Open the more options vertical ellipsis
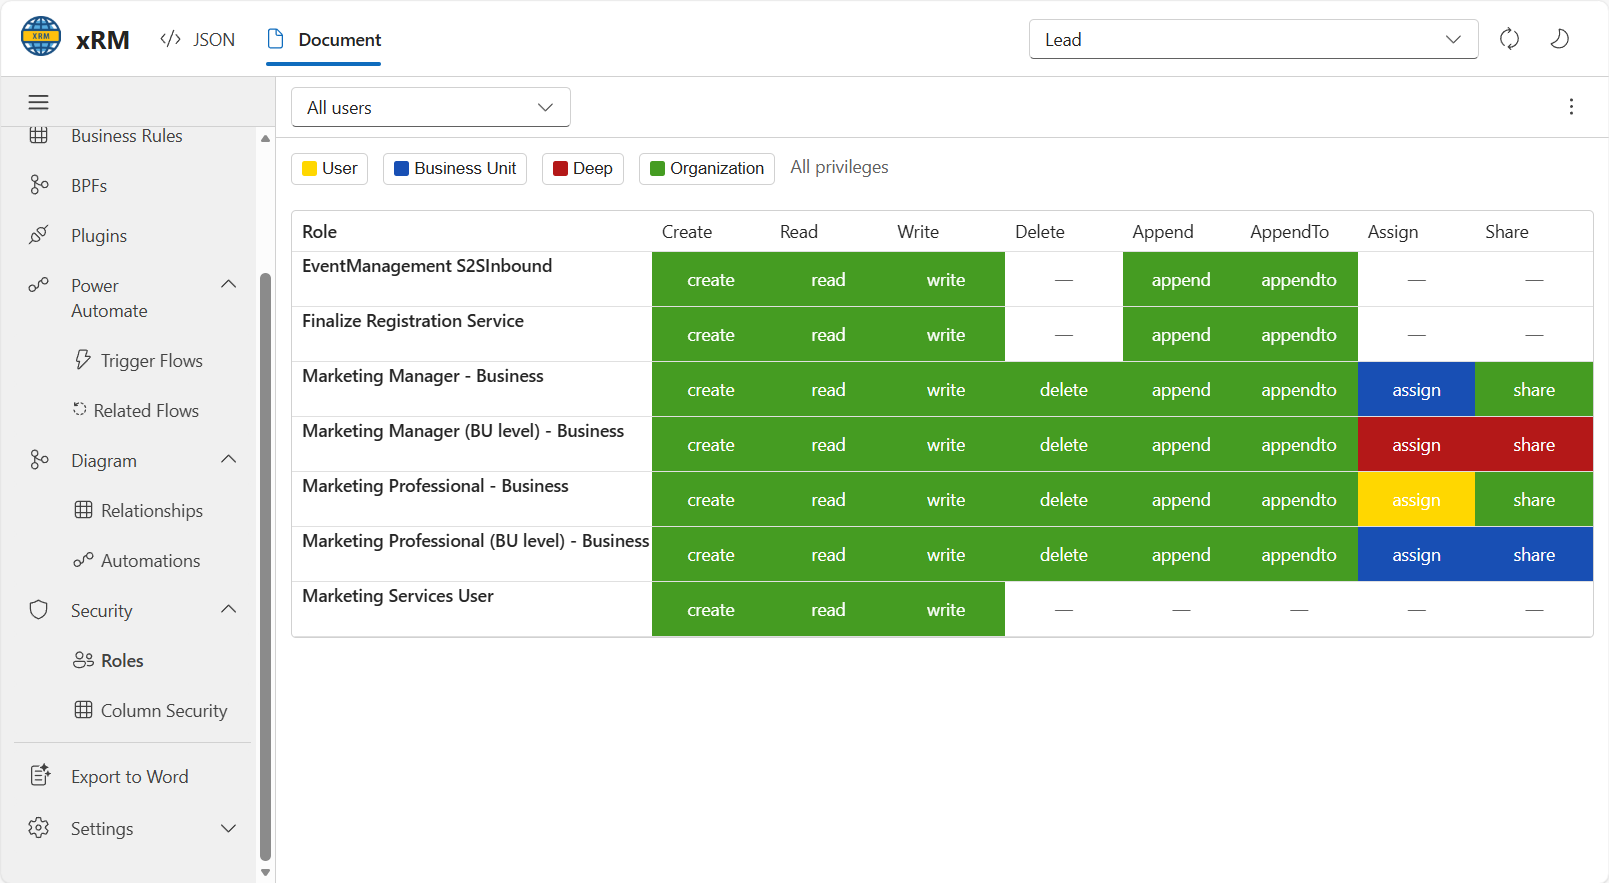Viewport: 1609px width, 883px height. point(1571,107)
